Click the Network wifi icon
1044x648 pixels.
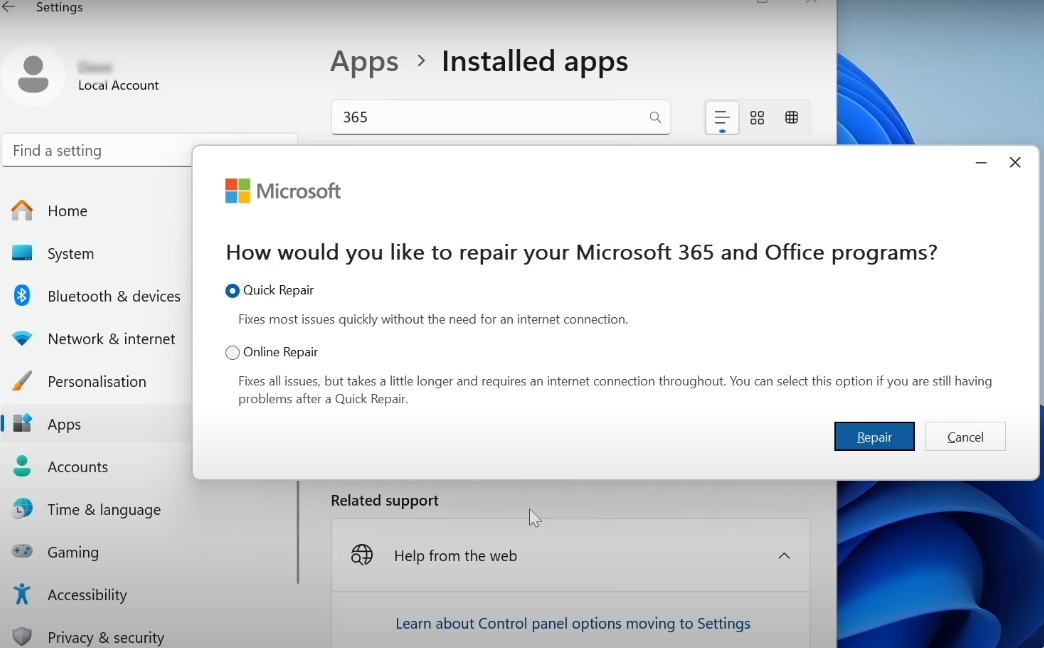click(x=22, y=338)
